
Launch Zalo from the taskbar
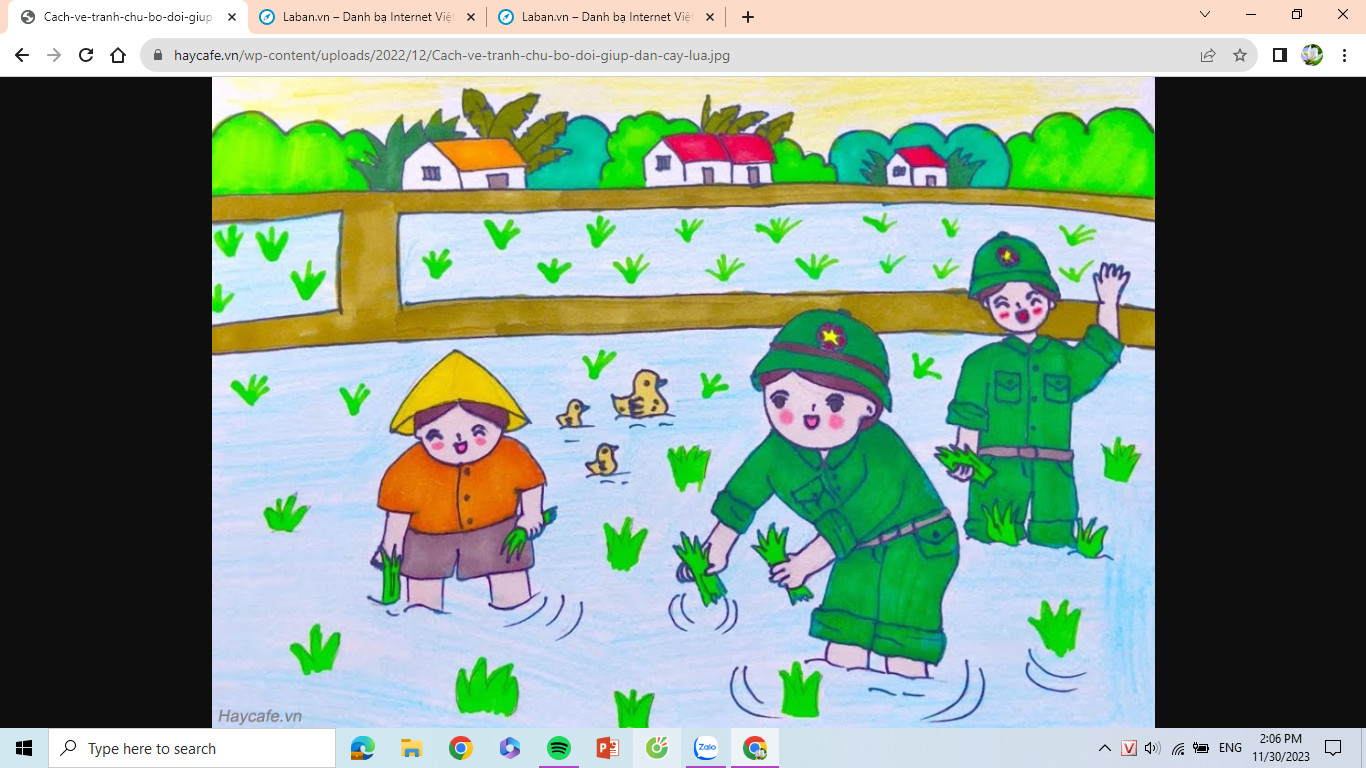tap(706, 748)
